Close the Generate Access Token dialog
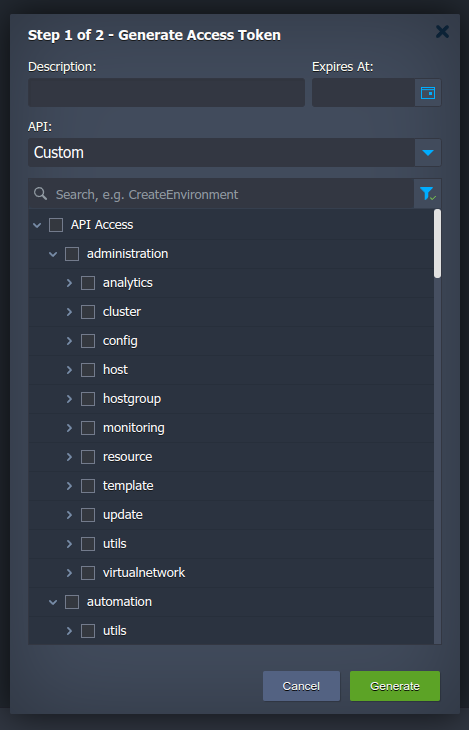 (442, 32)
